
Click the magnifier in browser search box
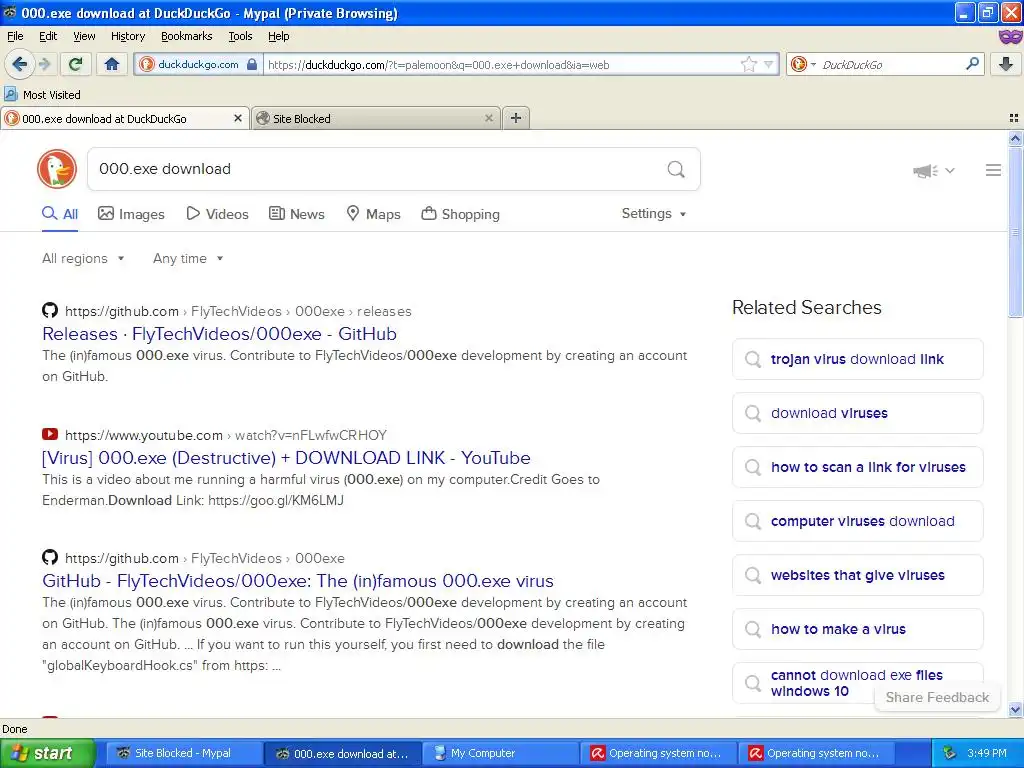[x=972, y=64]
